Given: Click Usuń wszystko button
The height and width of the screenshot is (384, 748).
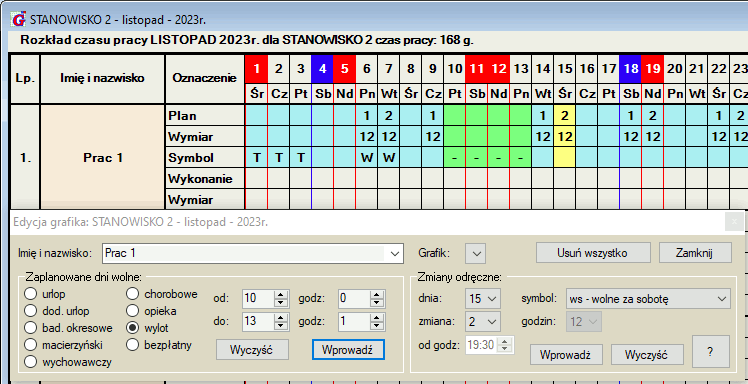Looking at the screenshot, I should (592, 253).
